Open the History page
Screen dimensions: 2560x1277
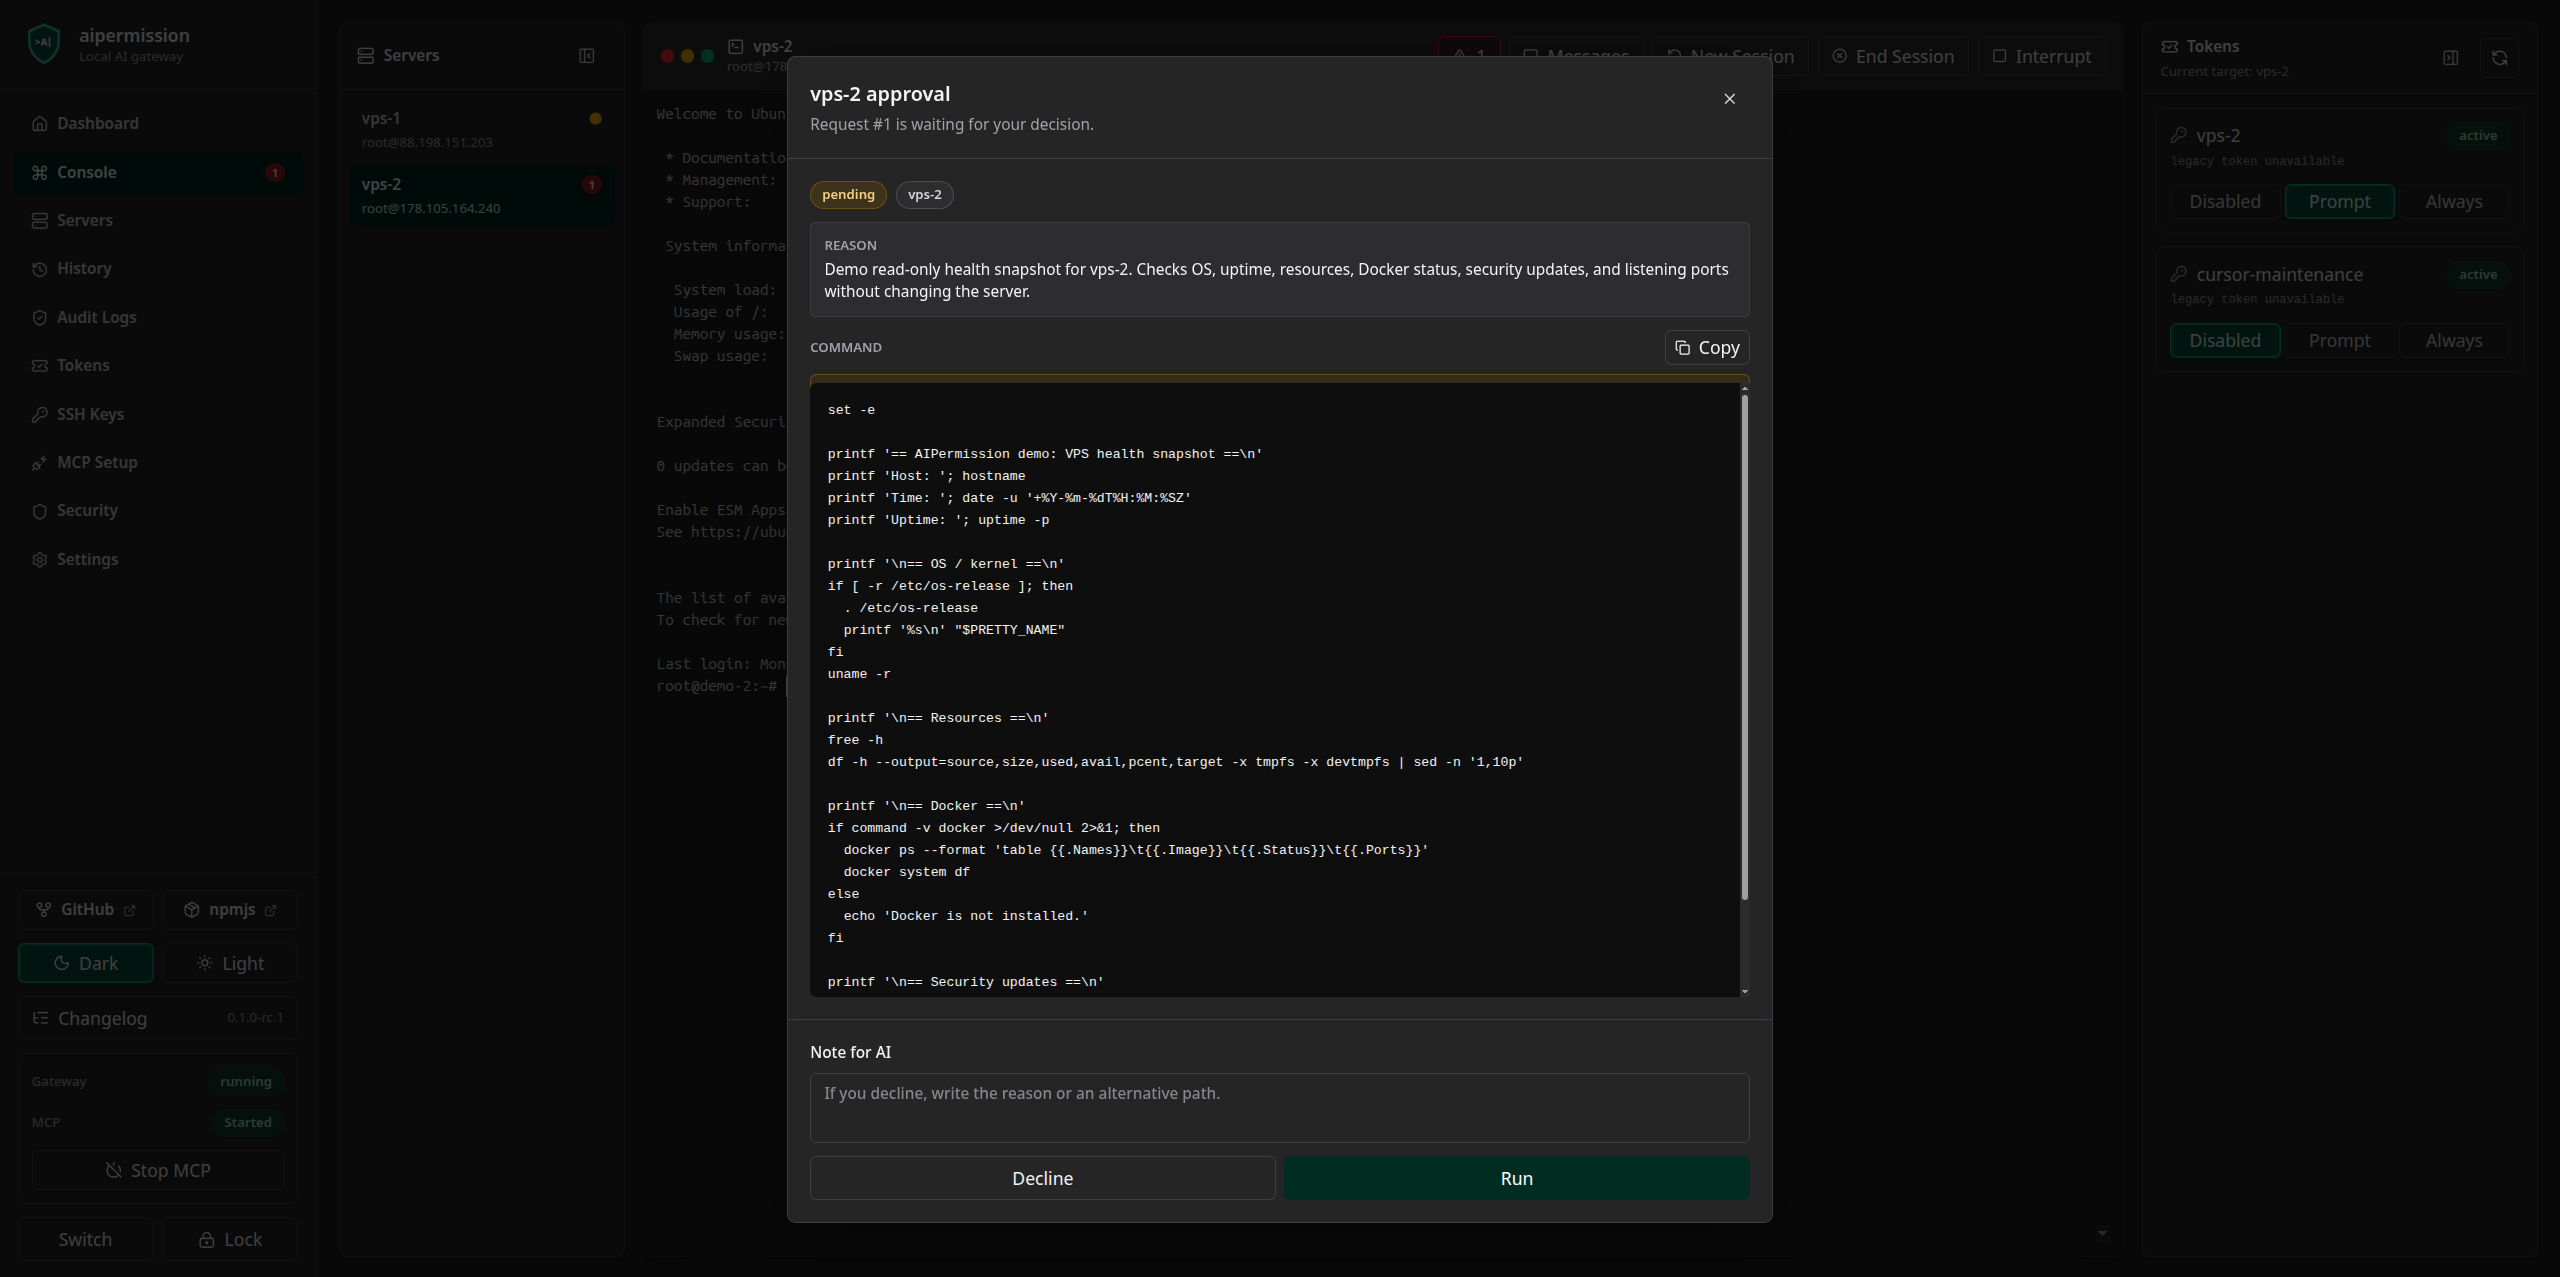pyautogui.click(x=158, y=268)
